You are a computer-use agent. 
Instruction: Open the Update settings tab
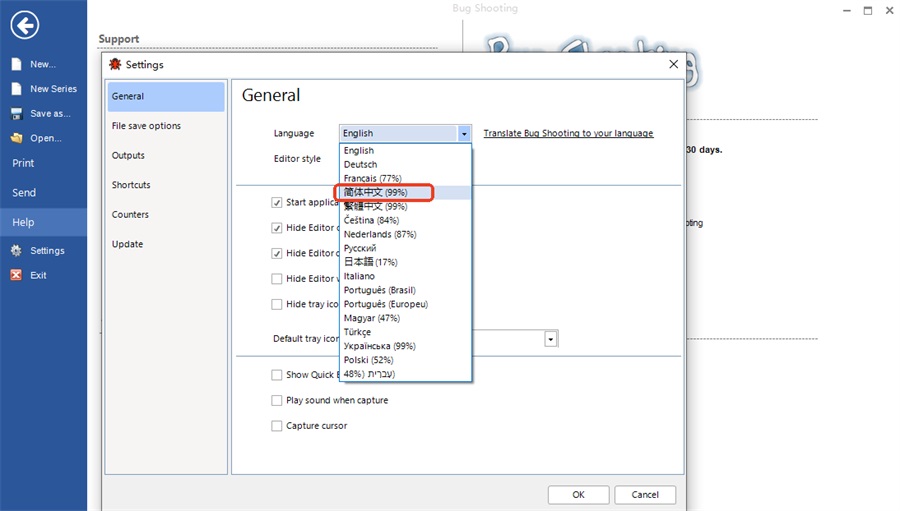[x=166, y=244]
